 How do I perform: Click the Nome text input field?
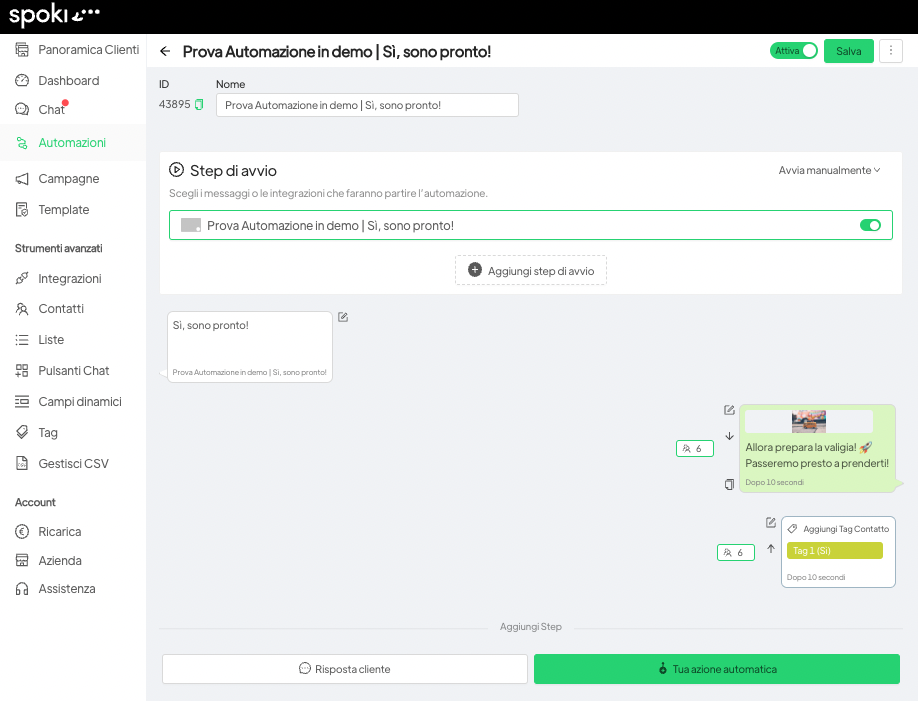pos(367,105)
